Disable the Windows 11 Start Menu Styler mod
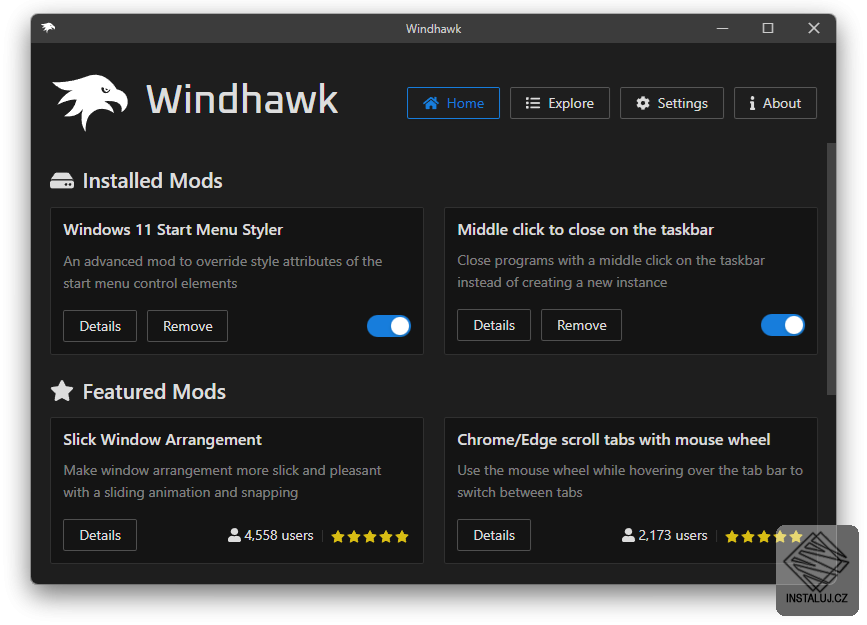 point(389,326)
